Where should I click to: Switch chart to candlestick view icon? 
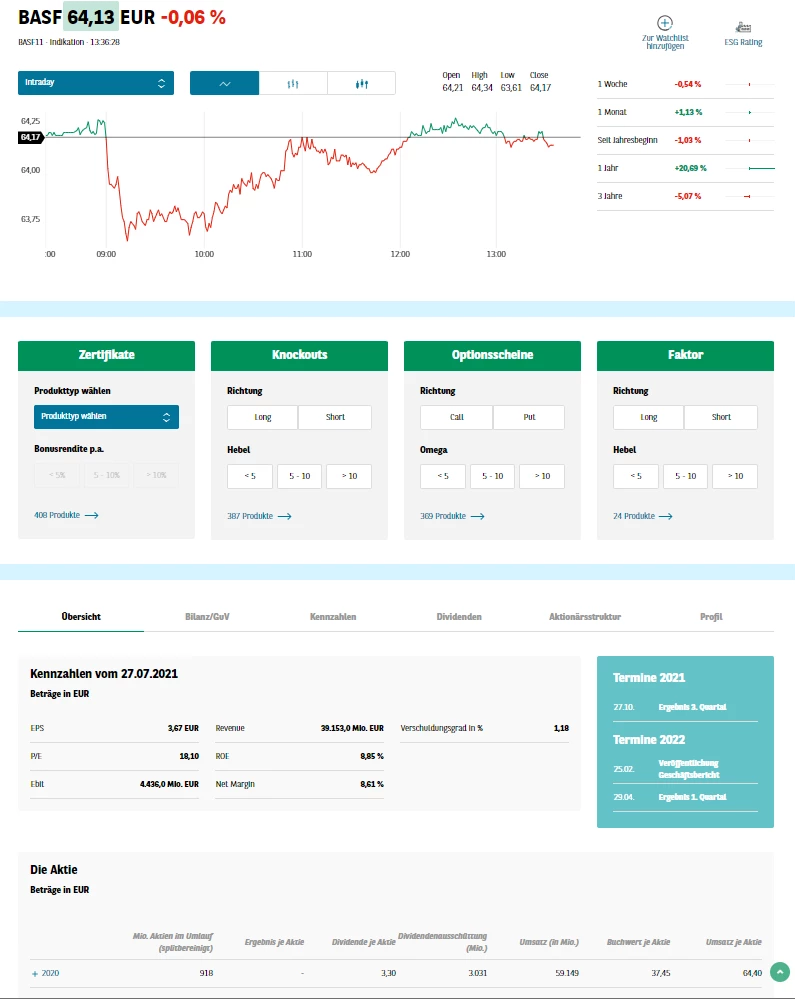362,83
